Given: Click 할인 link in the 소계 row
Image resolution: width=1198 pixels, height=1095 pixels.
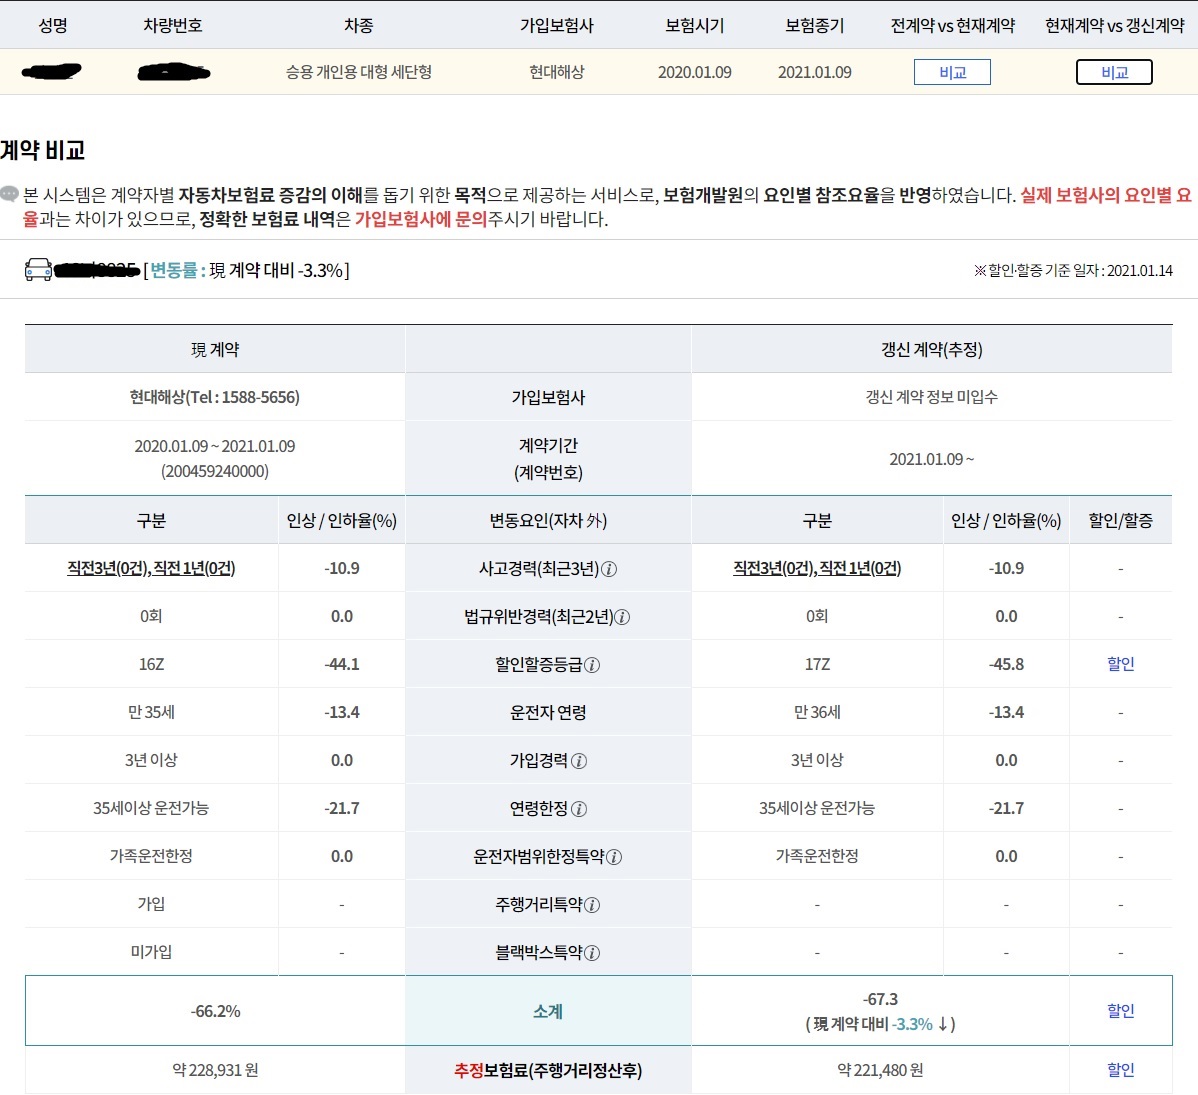Looking at the screenshot, I should (x=1120, y=1011).
